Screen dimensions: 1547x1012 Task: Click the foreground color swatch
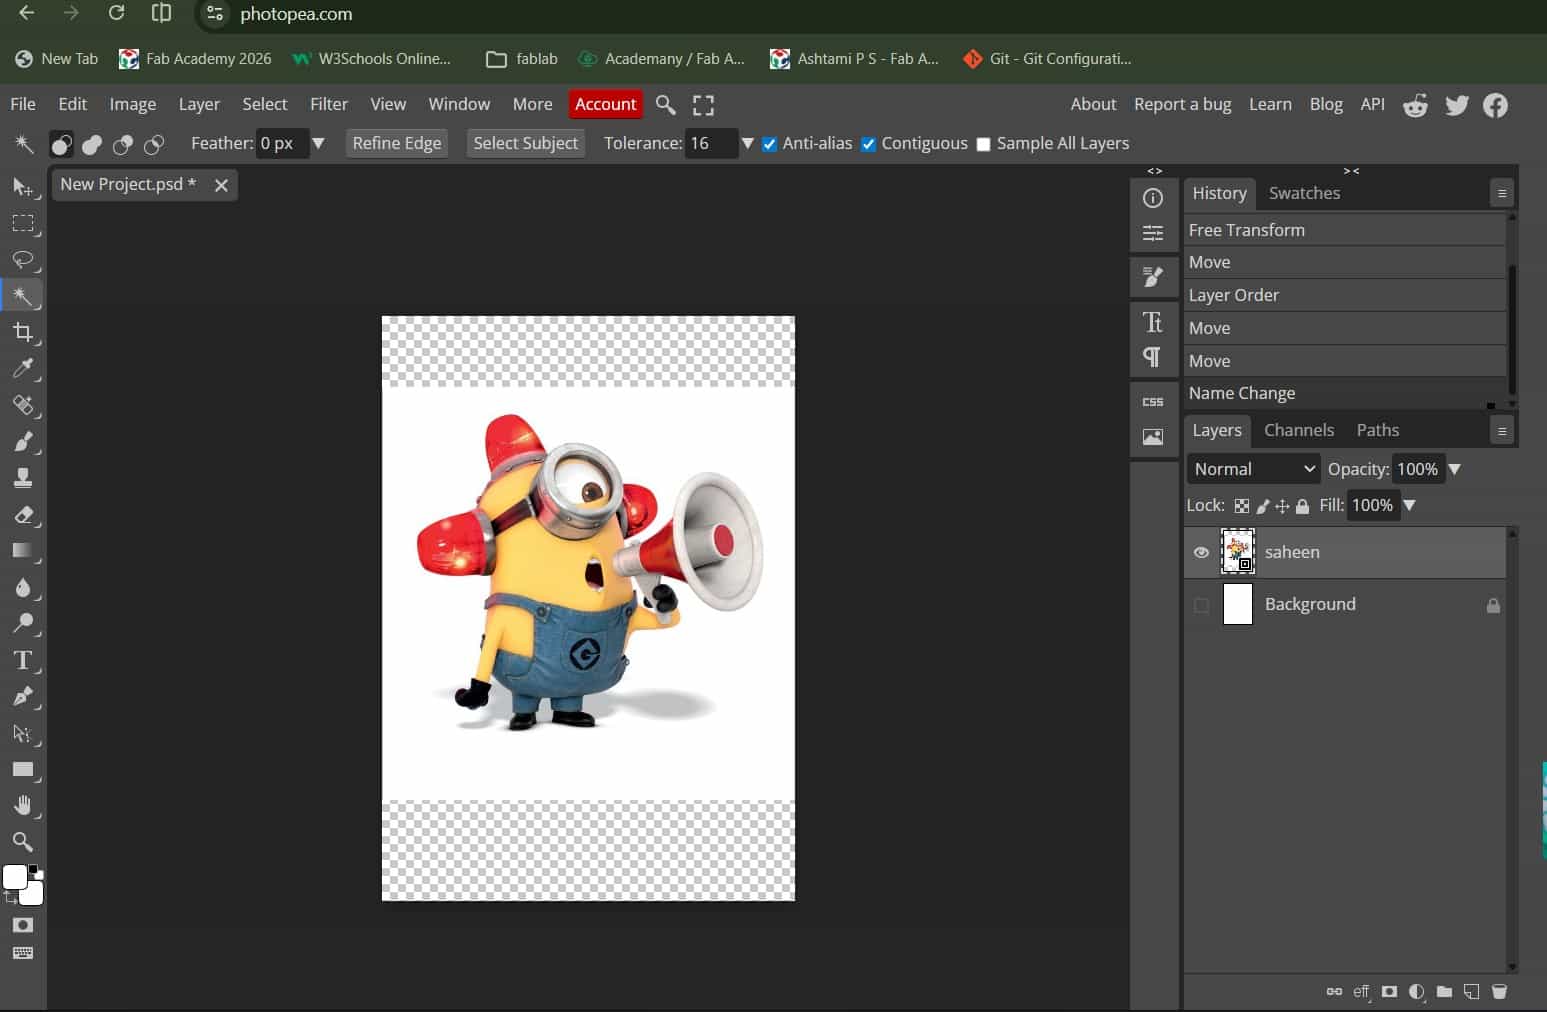click(14, 877)
